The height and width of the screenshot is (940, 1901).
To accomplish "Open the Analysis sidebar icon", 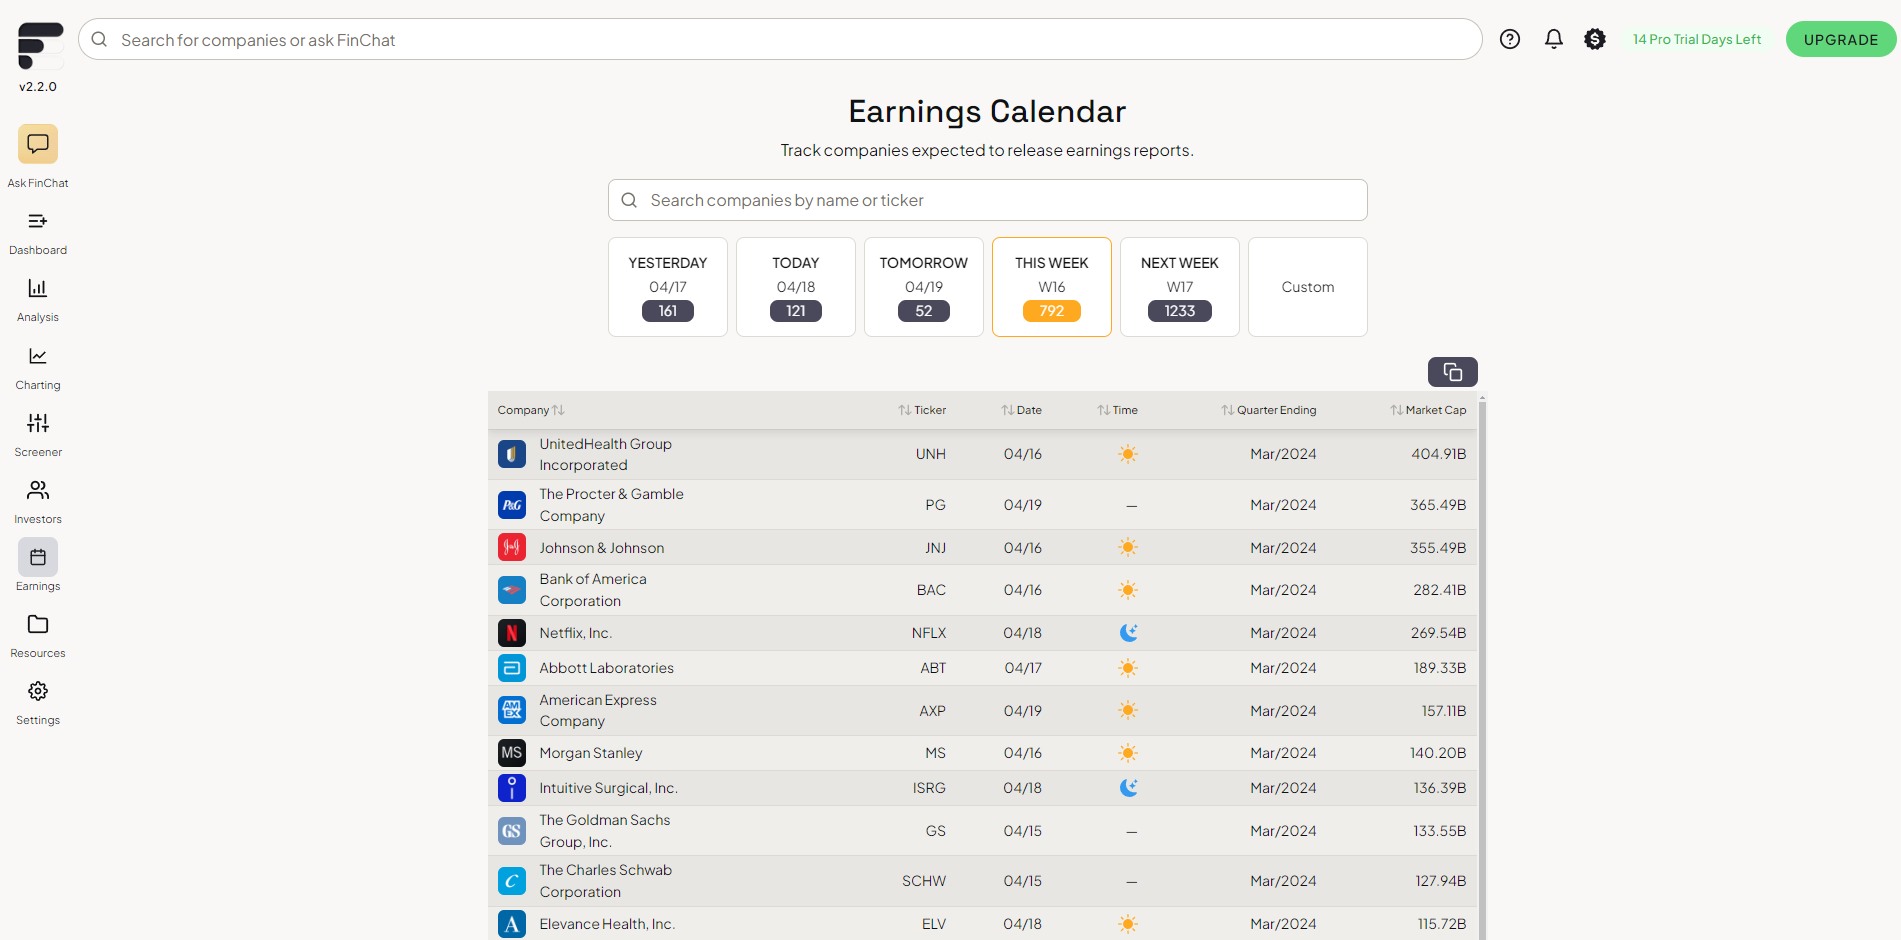I will [38, 288].
